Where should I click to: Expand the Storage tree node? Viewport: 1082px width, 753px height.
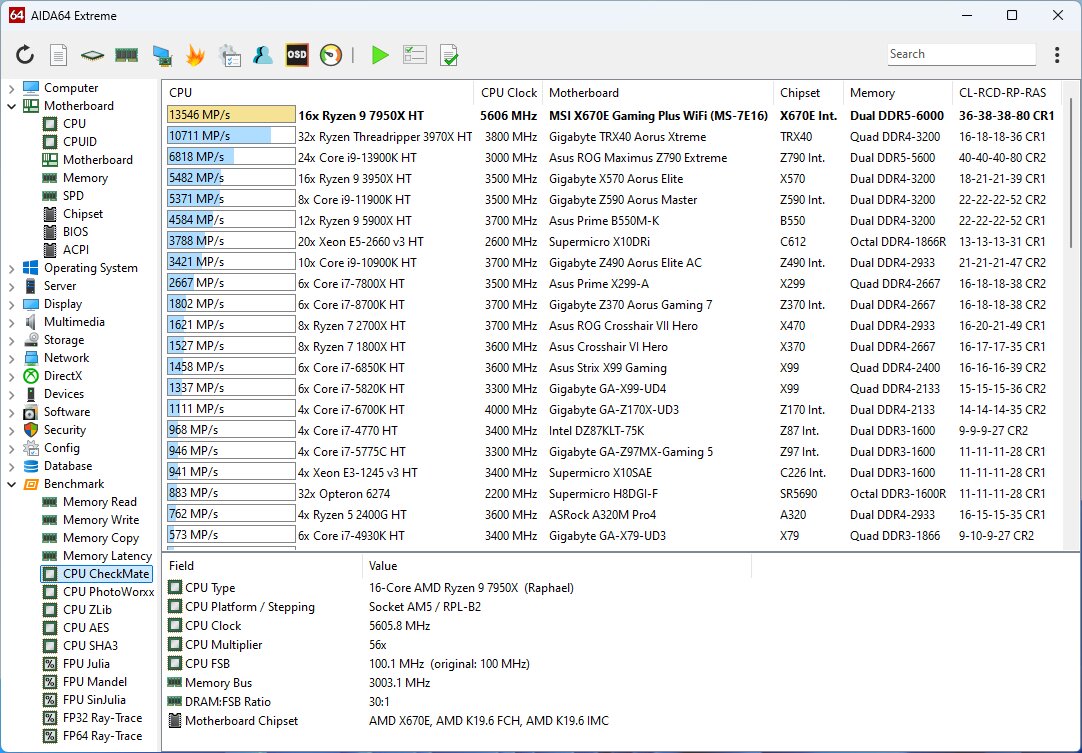(11, 340)
